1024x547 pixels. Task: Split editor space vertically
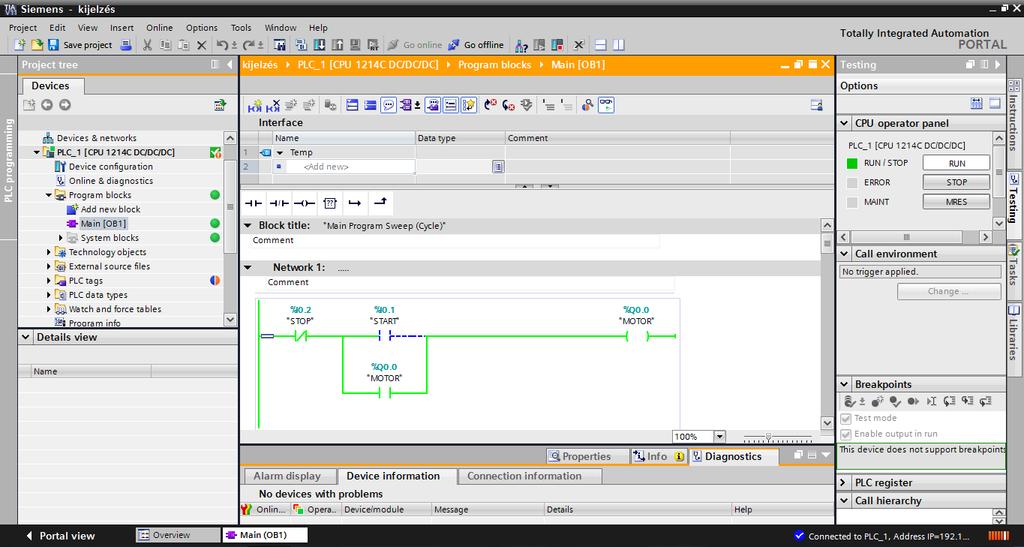(618, 45)
